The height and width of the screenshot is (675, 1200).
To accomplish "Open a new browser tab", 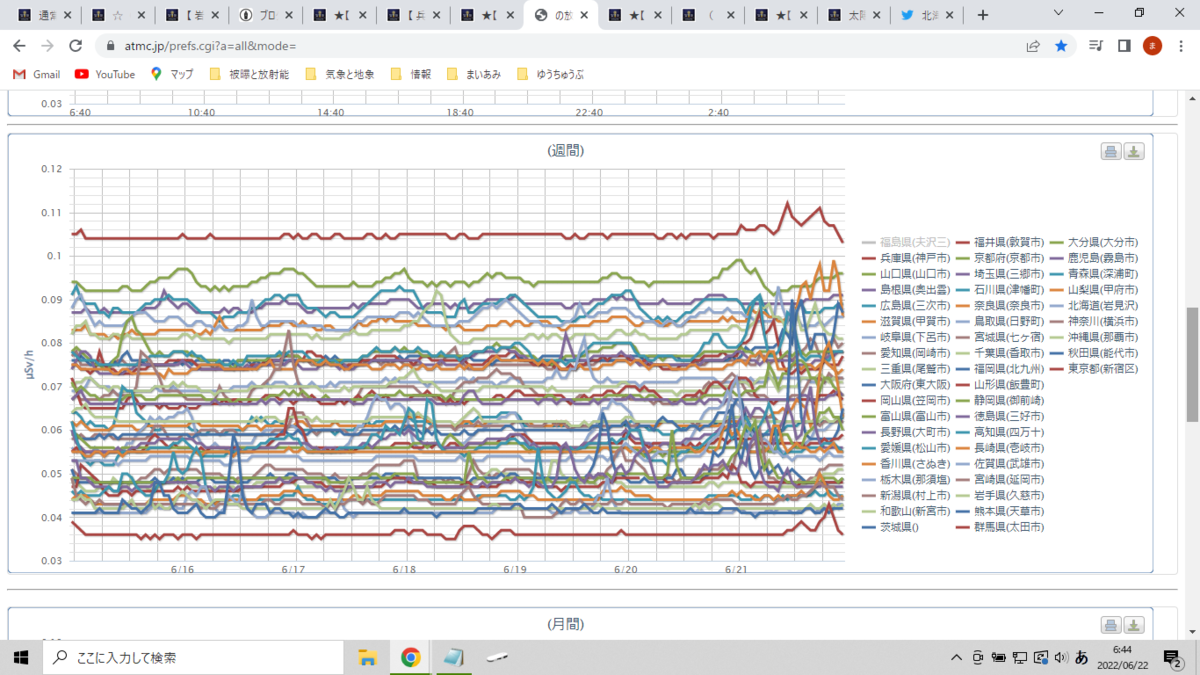I will click(x=983, y=15).
